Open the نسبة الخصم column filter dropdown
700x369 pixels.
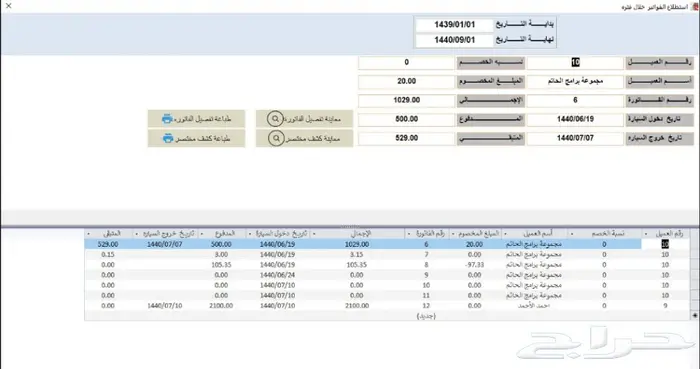pyautogui.click(x=571, y=234)
